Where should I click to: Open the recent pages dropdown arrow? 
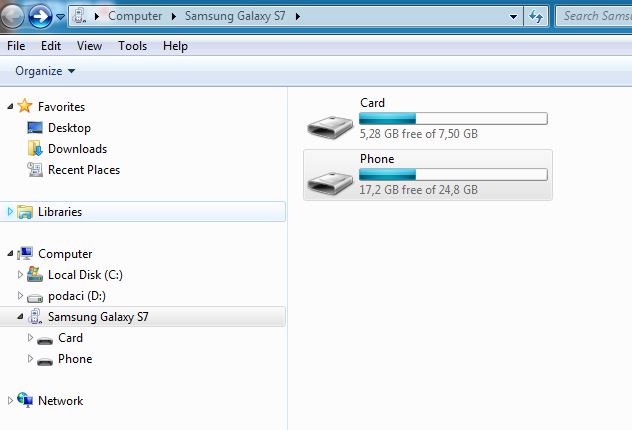coord(60,17)
